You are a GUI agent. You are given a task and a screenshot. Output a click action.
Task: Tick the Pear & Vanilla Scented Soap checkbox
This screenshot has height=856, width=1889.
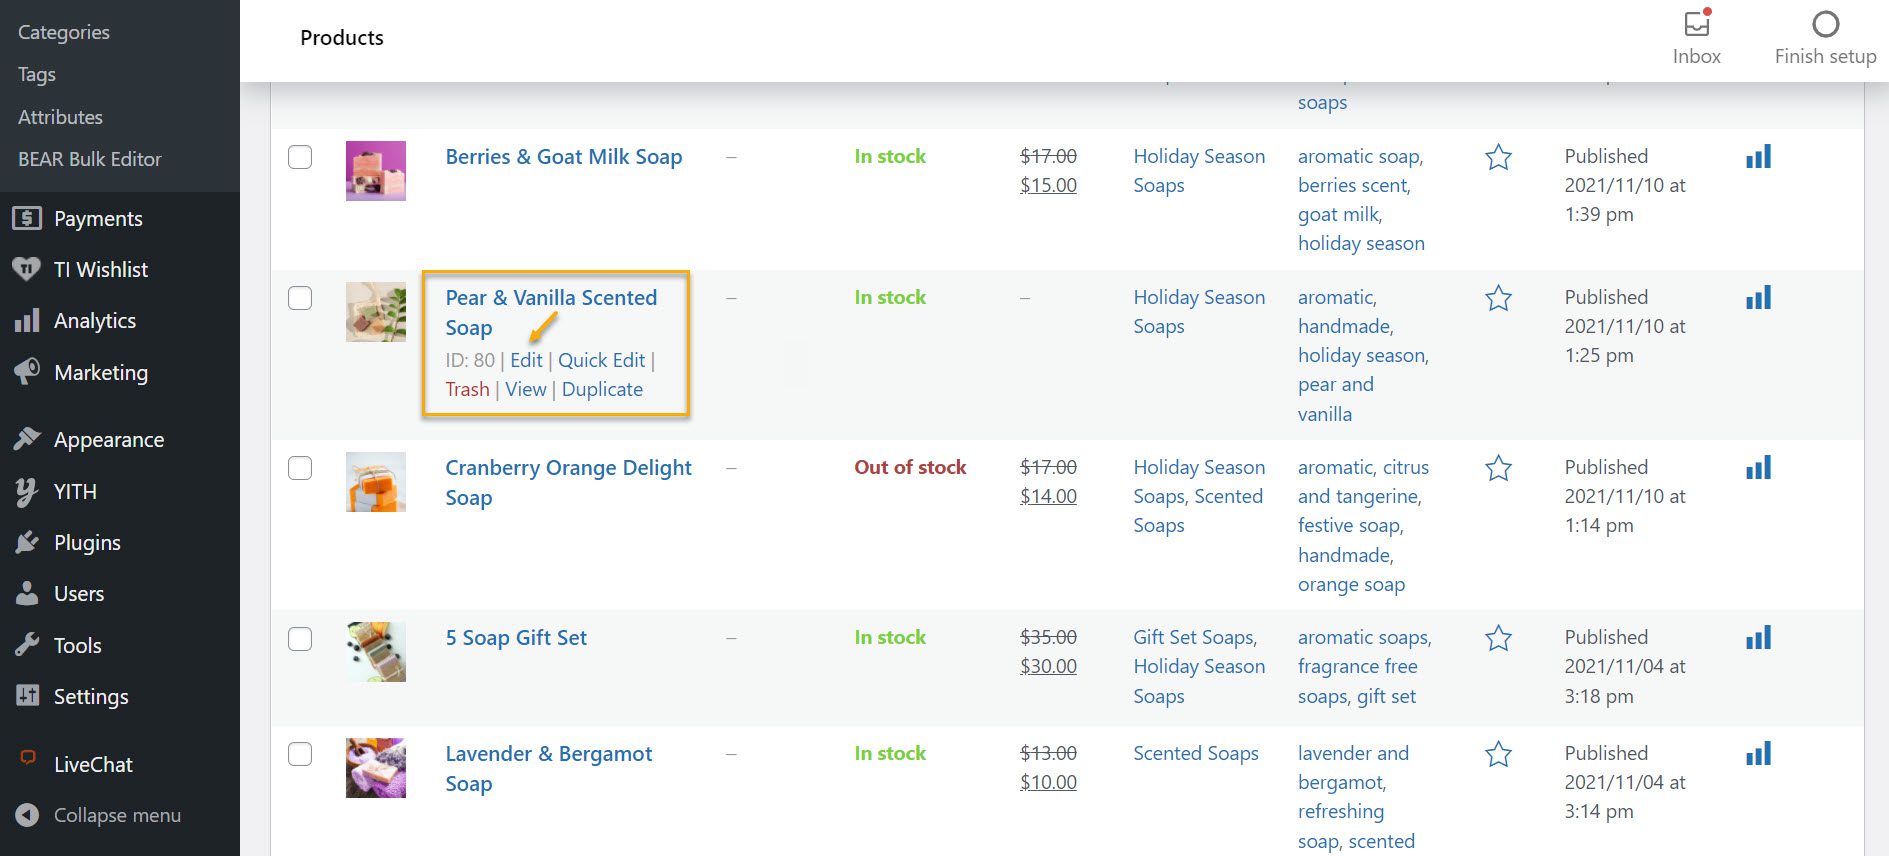[x=300, y=298]
